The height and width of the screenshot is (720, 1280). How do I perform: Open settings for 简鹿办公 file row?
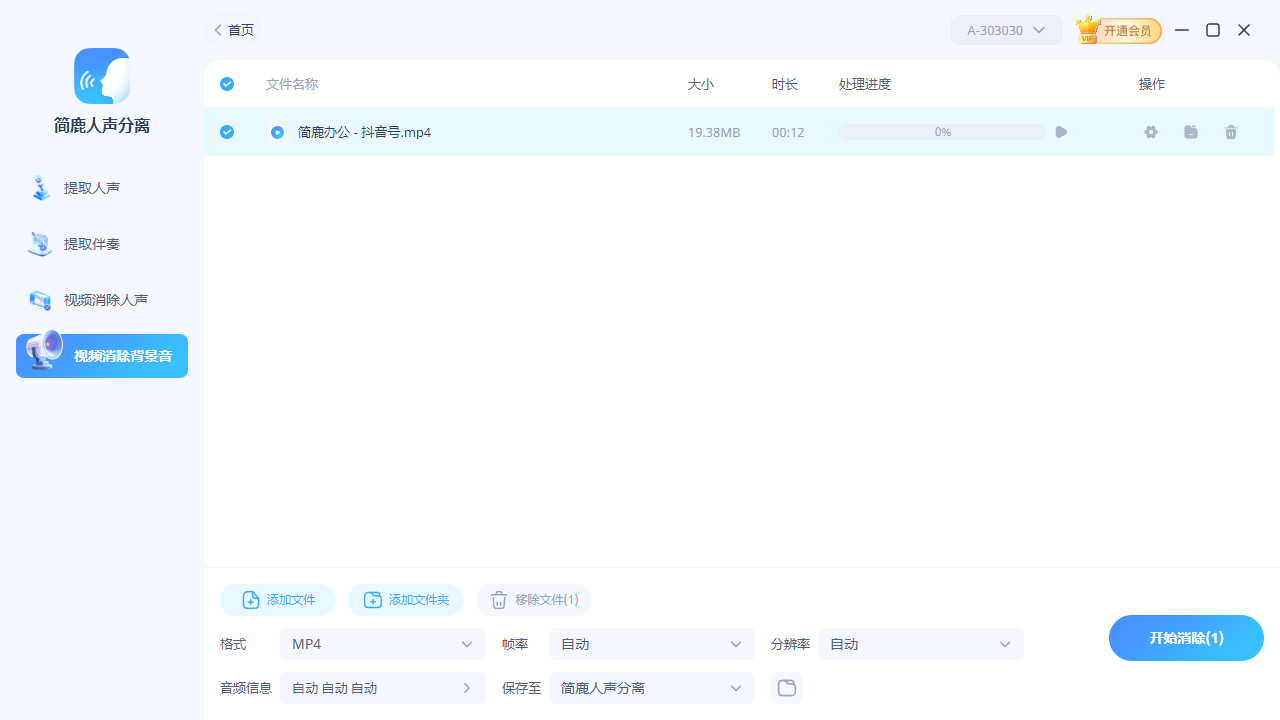pyautogui.click(x=1150, y=131)
